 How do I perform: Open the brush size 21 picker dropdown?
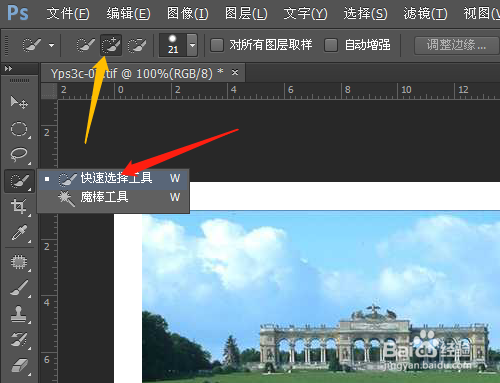pyautogui.click(x=192, y=45)
